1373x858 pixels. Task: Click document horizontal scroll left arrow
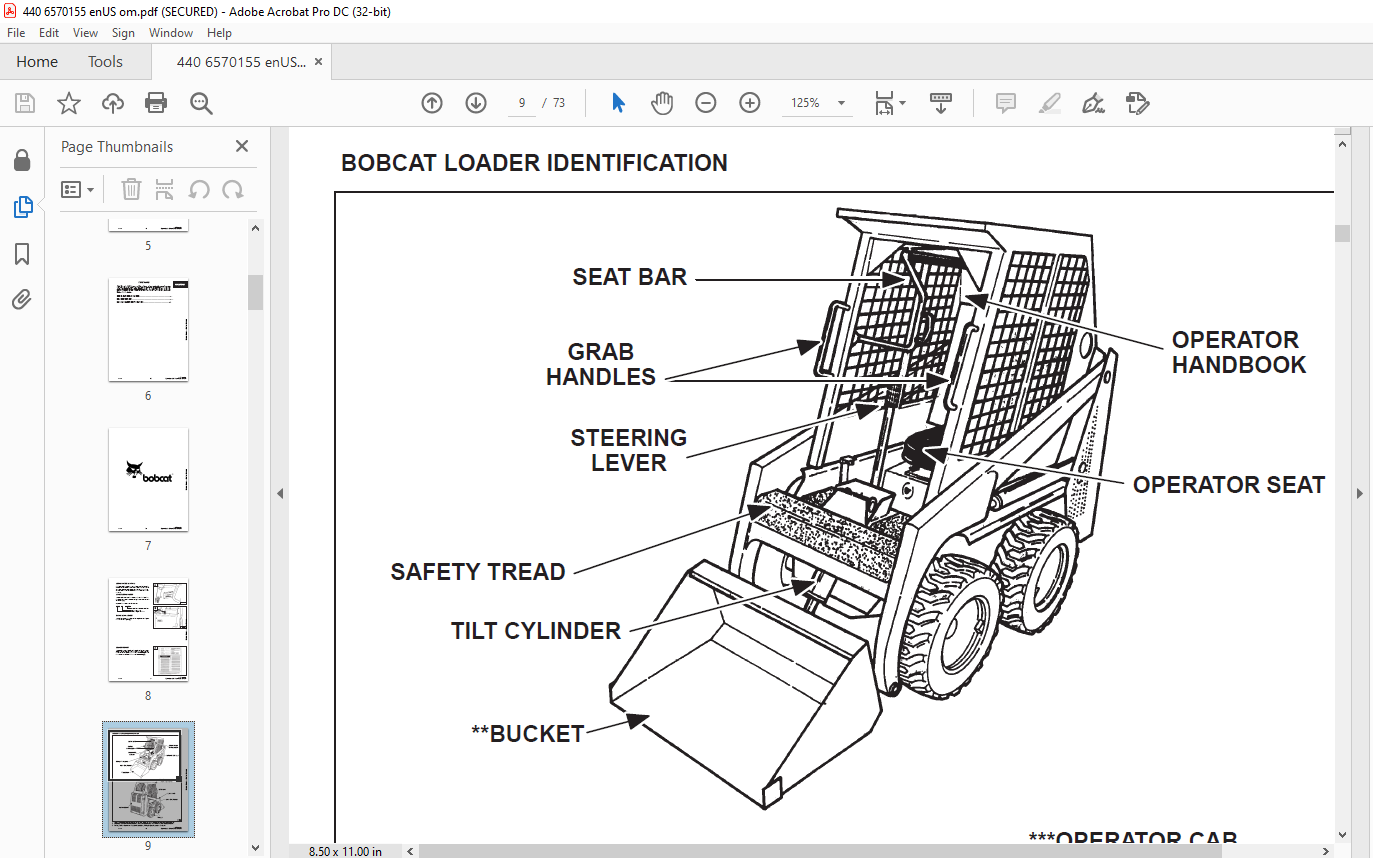click(409, 851)
